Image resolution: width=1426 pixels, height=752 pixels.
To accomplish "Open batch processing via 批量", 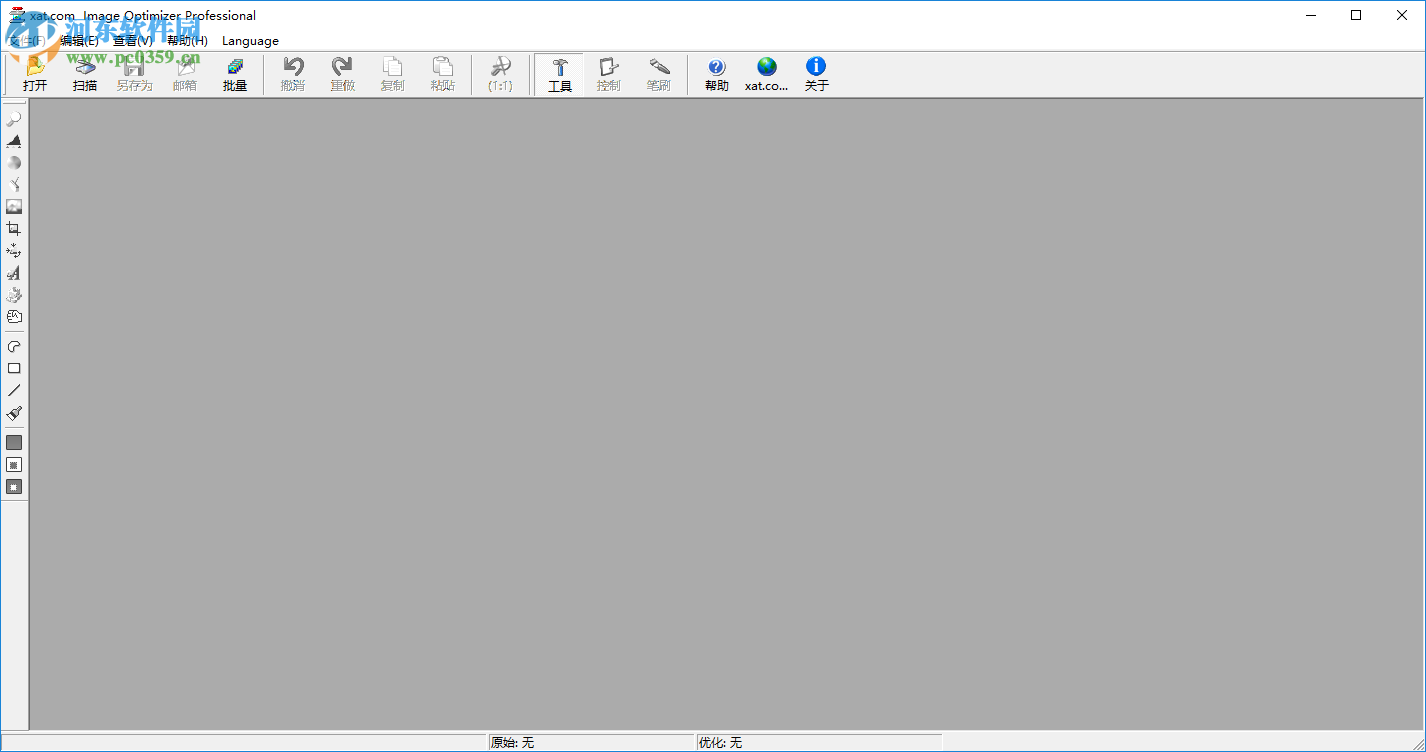I will (235, 73).
